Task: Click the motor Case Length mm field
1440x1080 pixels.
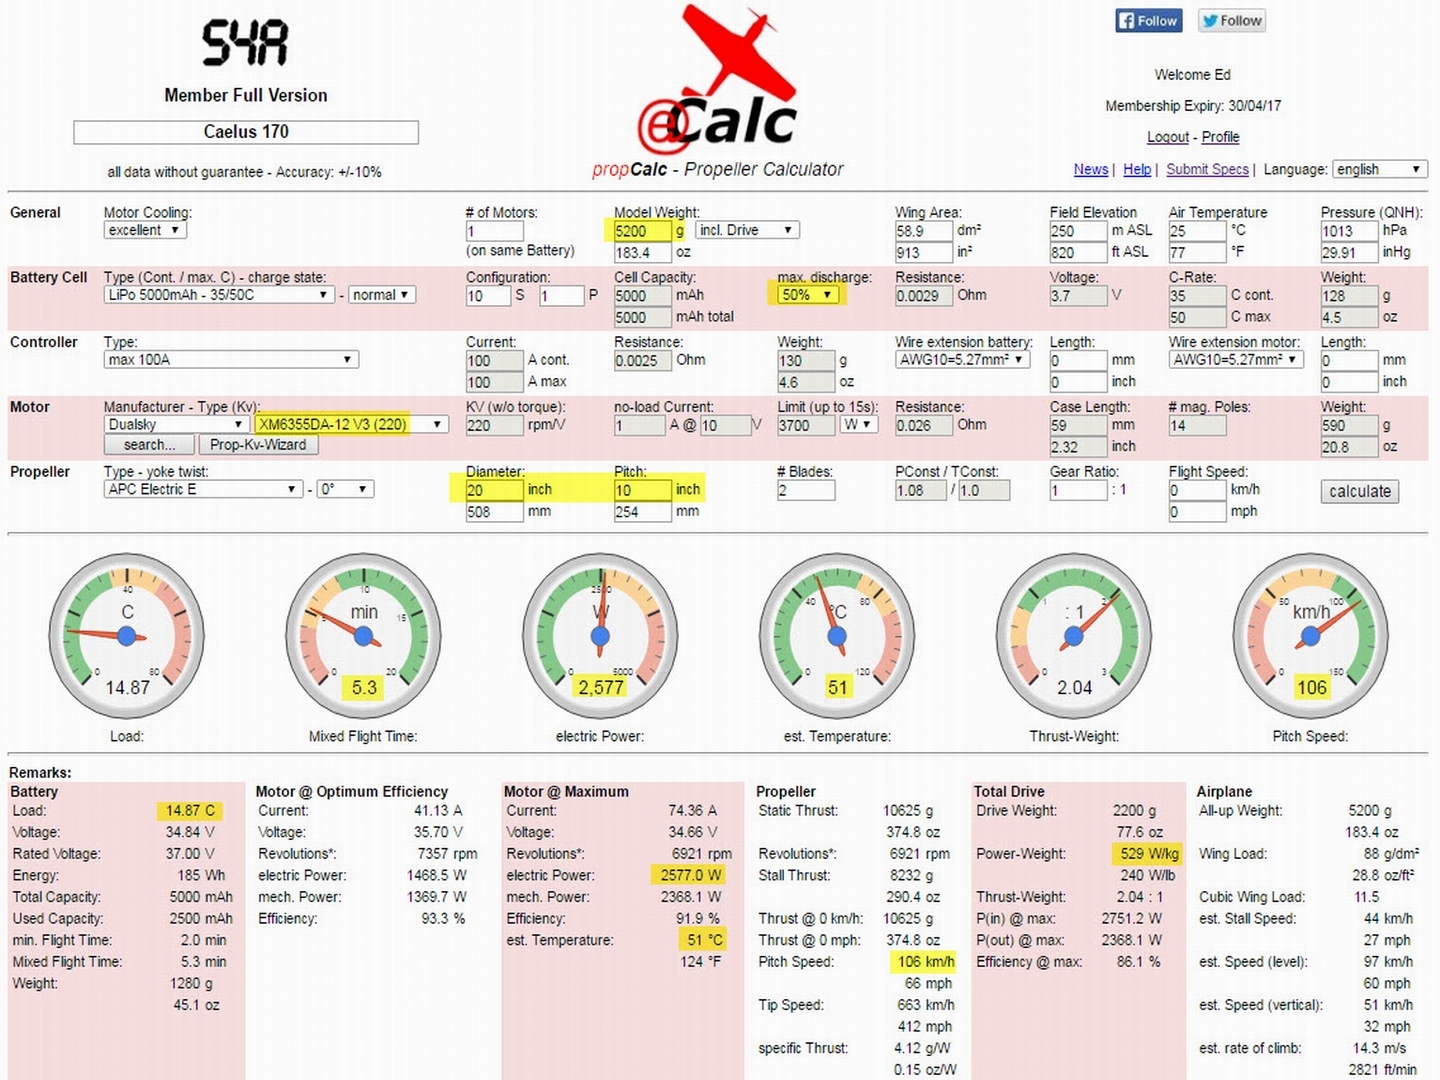Action: 1078,426
